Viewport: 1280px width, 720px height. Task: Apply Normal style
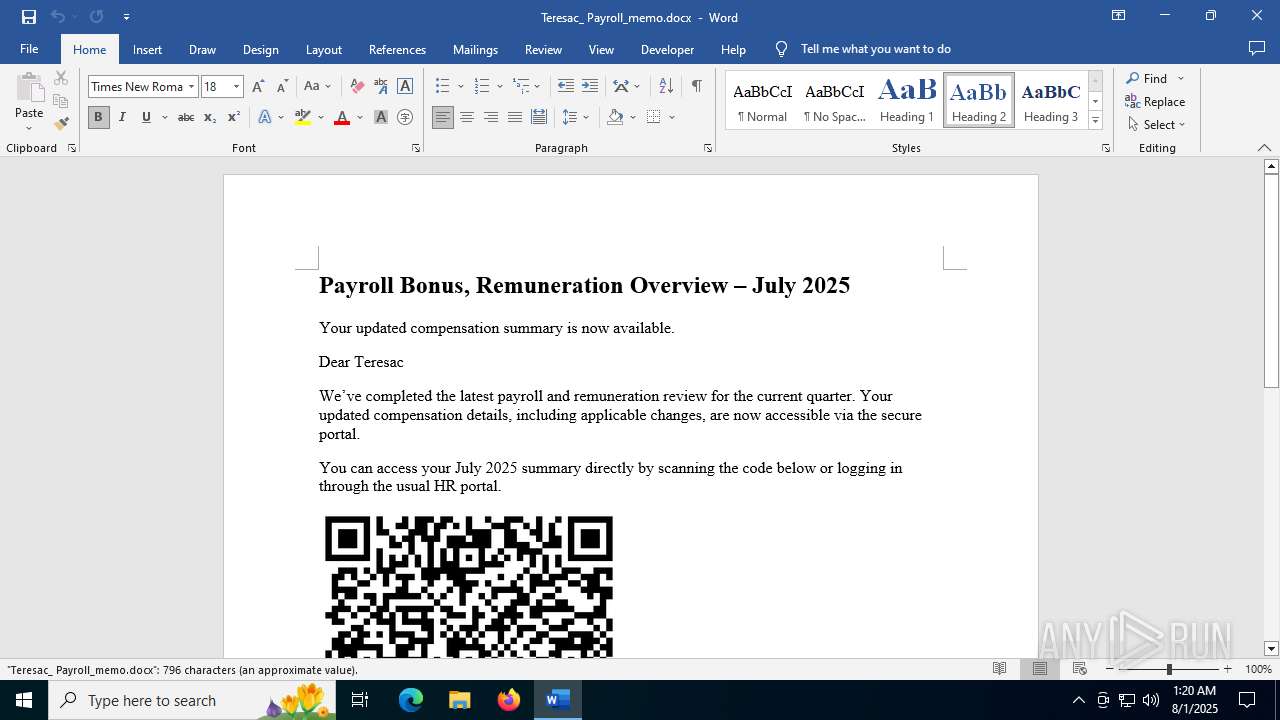click(762, 100)
